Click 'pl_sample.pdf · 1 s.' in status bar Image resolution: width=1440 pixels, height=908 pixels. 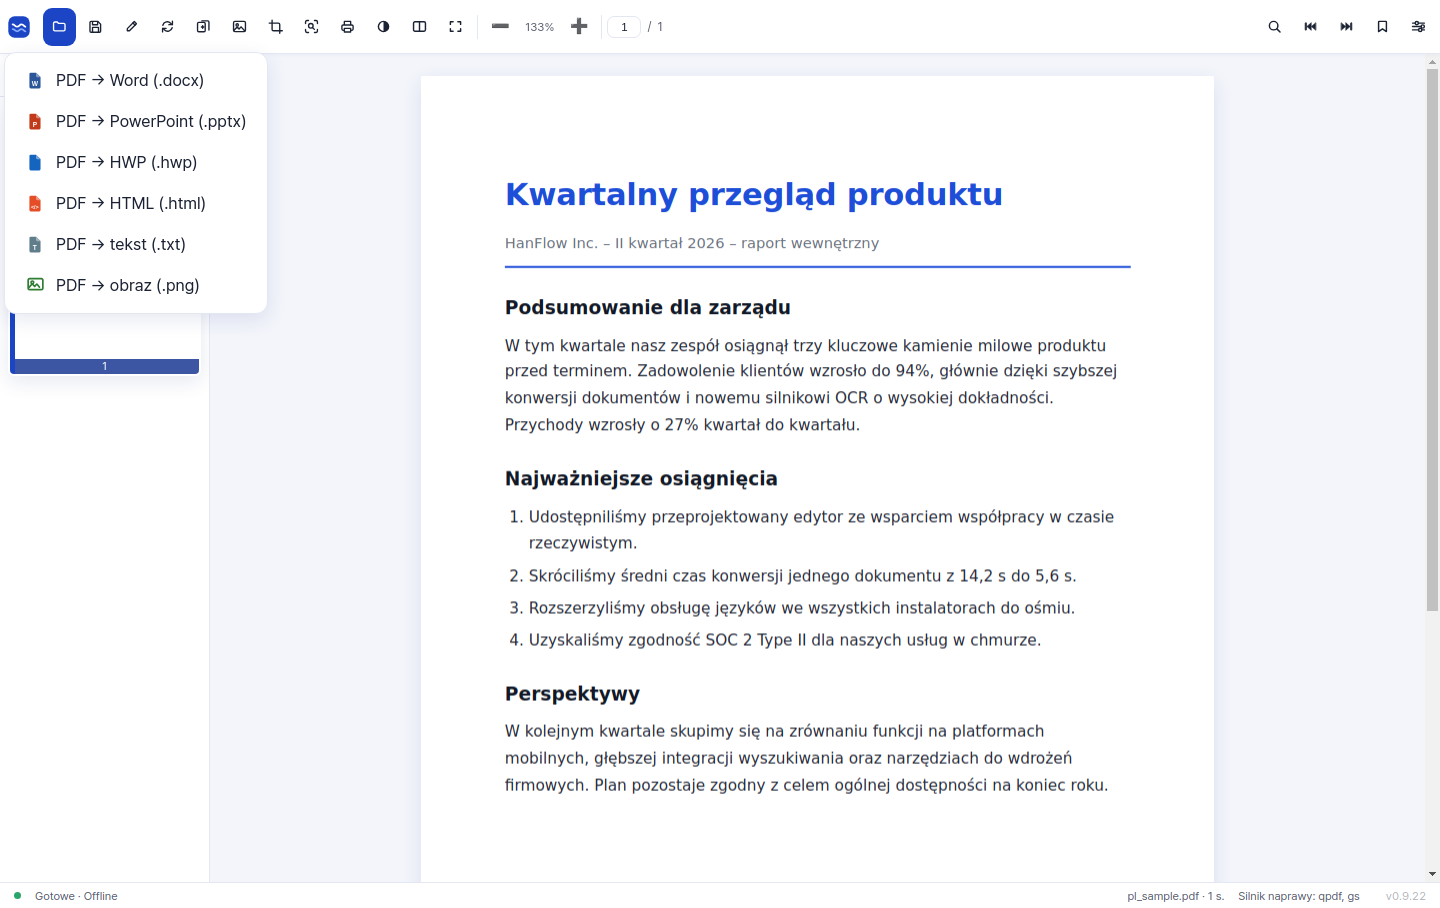pyautogui.click(x=1175, y=896)
